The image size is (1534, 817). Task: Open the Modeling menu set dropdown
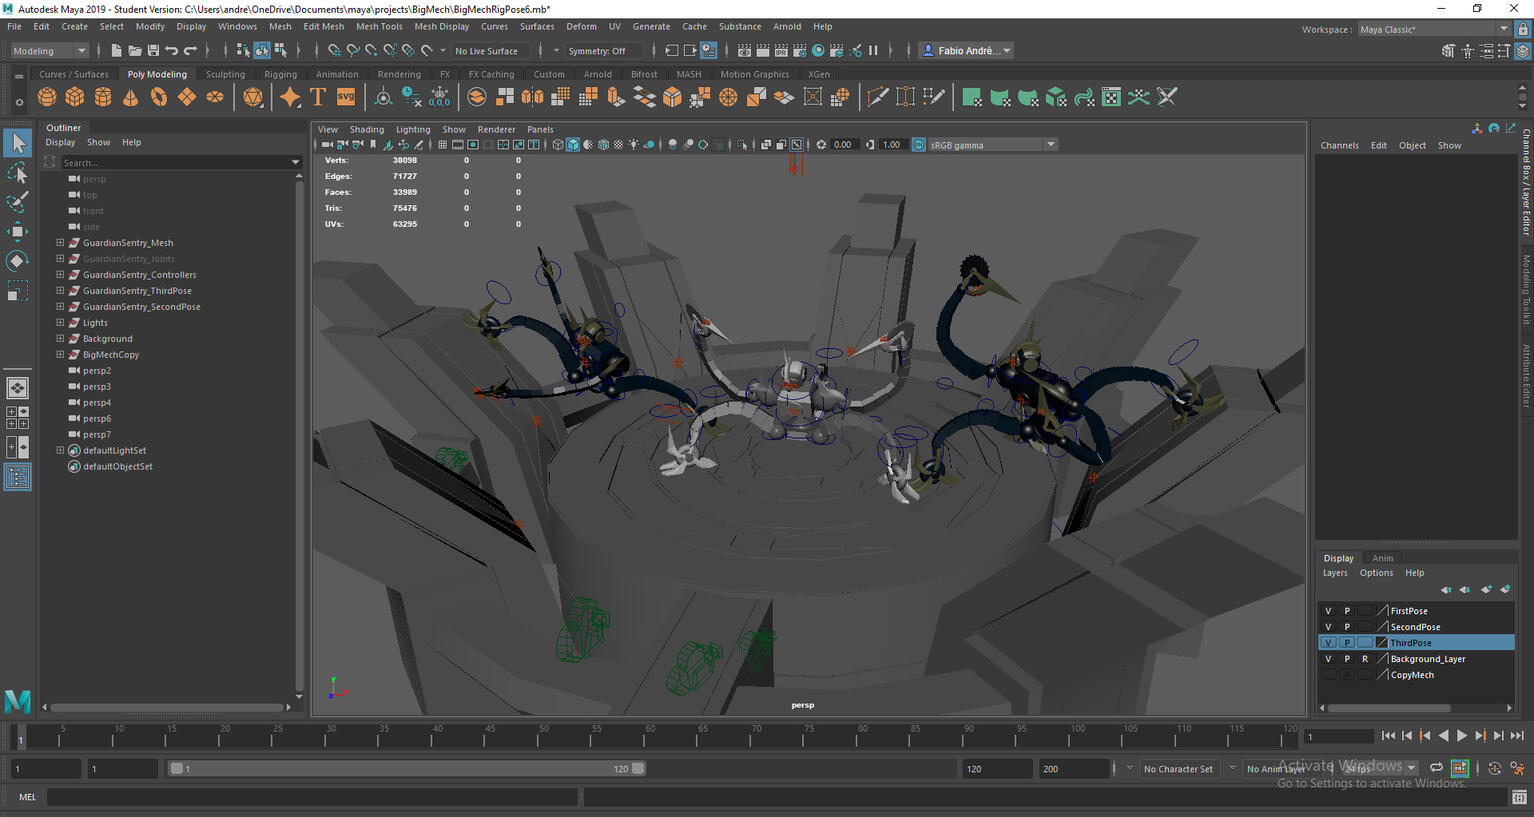(x=49, y=51)
